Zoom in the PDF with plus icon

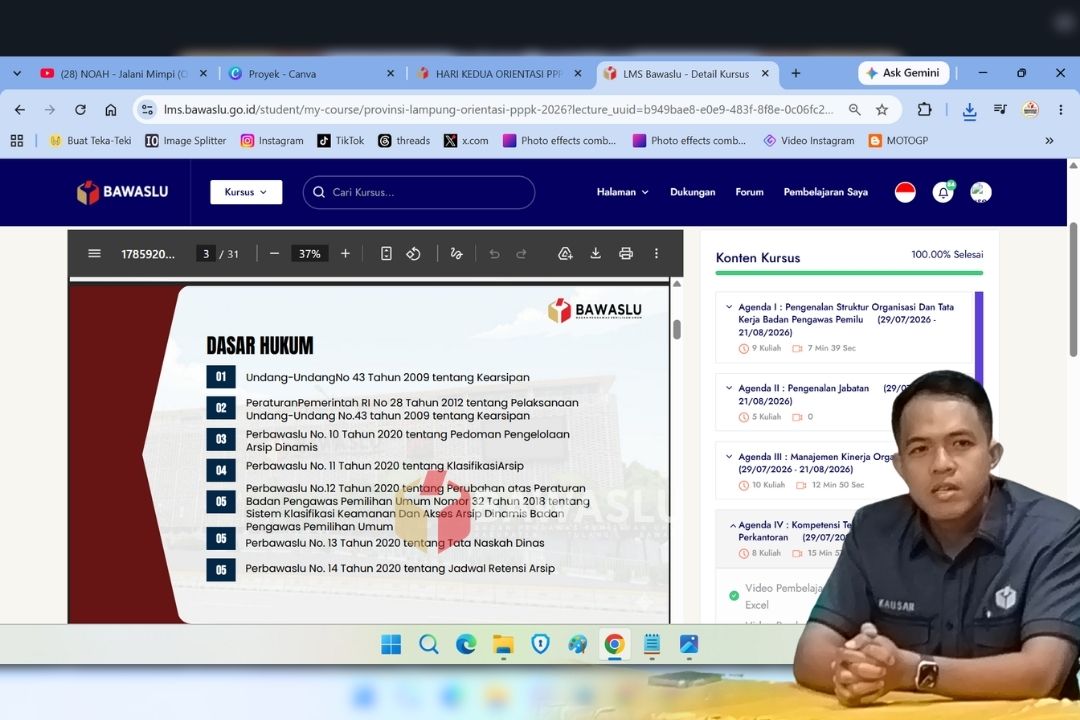click(x=345, y=254)
